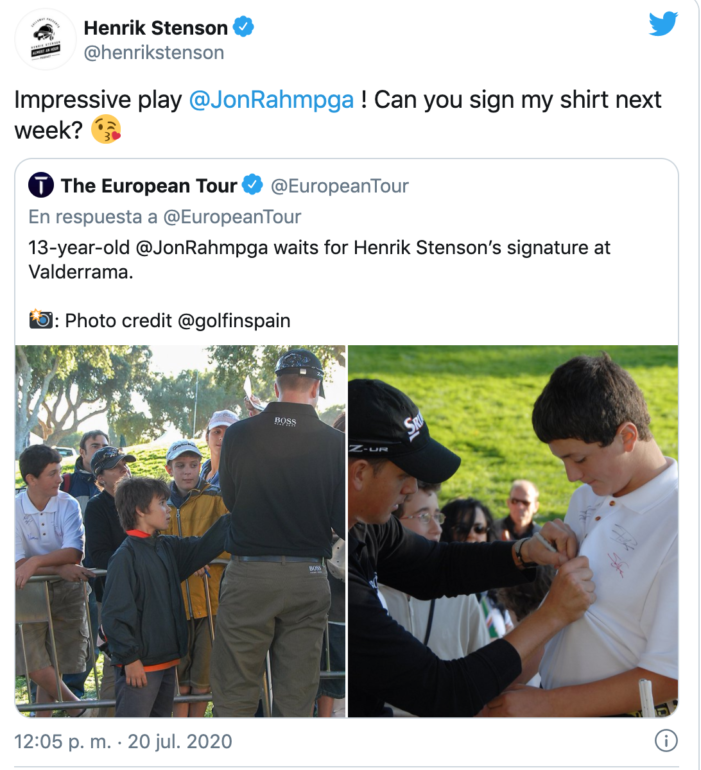Open the @JonRahmpga mention in main tweet
701x770 pixels.
click(271, 100)
